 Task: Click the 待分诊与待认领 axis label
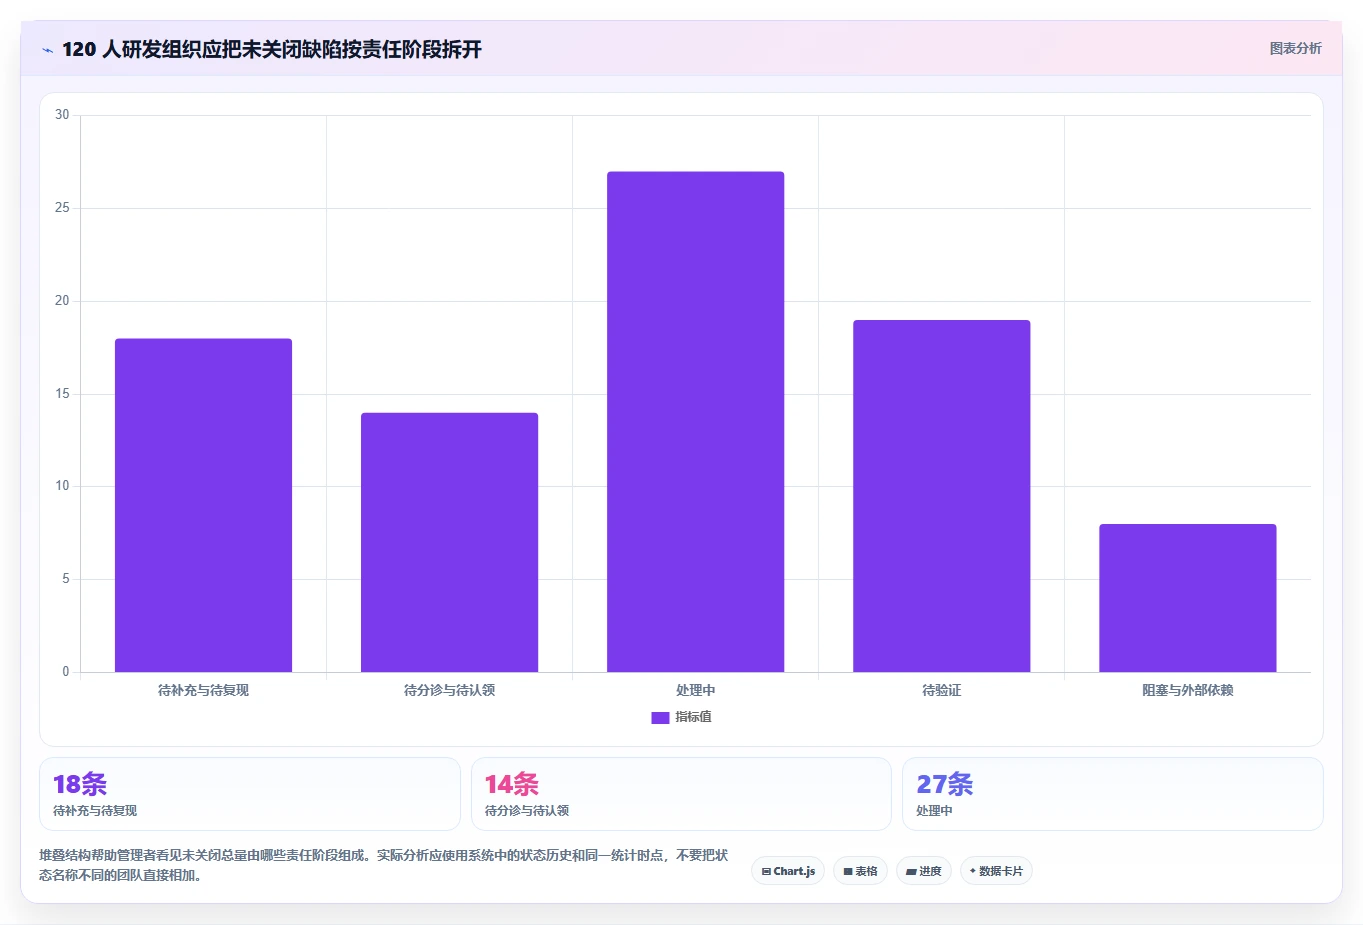449,690
